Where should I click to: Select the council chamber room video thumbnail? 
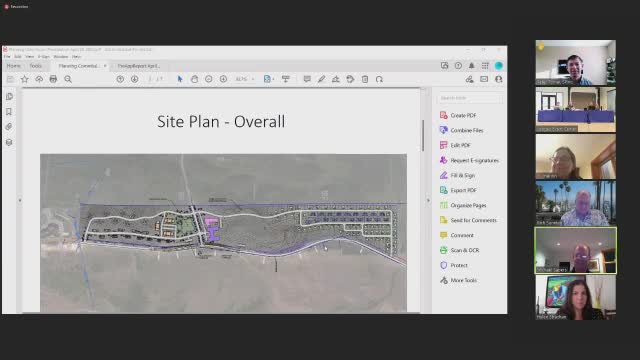[x=576, y=110]
